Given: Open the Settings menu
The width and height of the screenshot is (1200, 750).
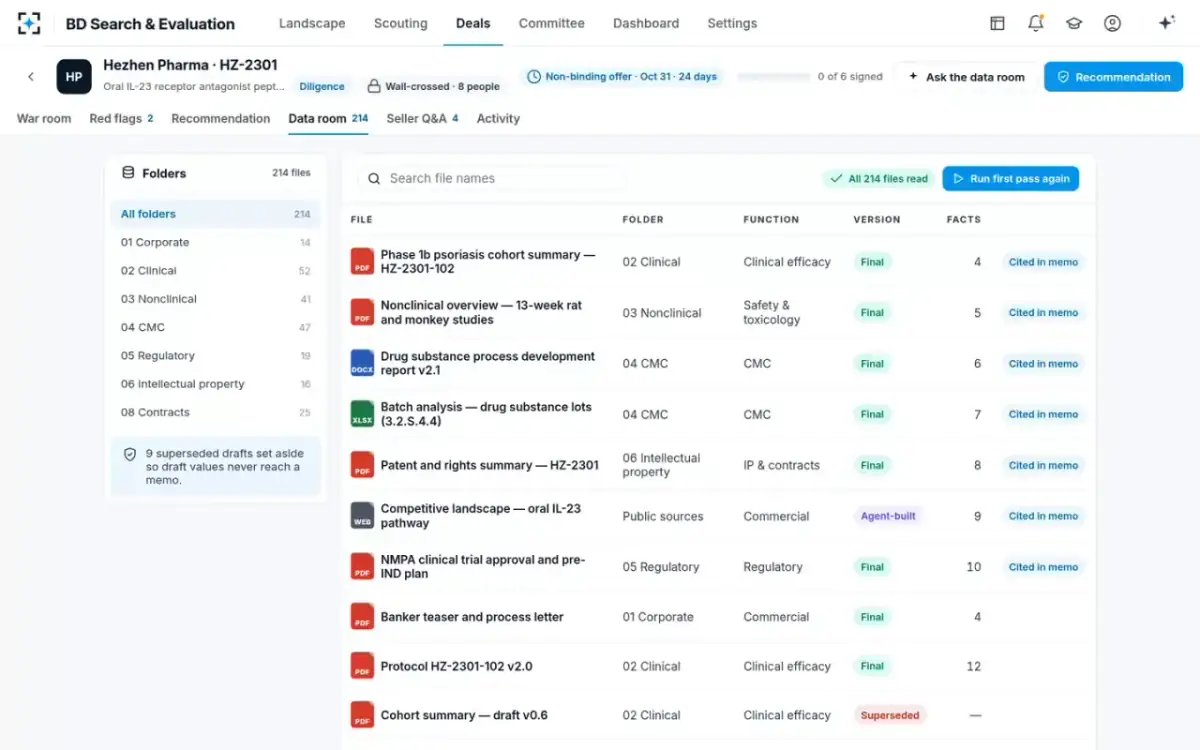Looking at the screenshot, I should click(x=732, y=23).
